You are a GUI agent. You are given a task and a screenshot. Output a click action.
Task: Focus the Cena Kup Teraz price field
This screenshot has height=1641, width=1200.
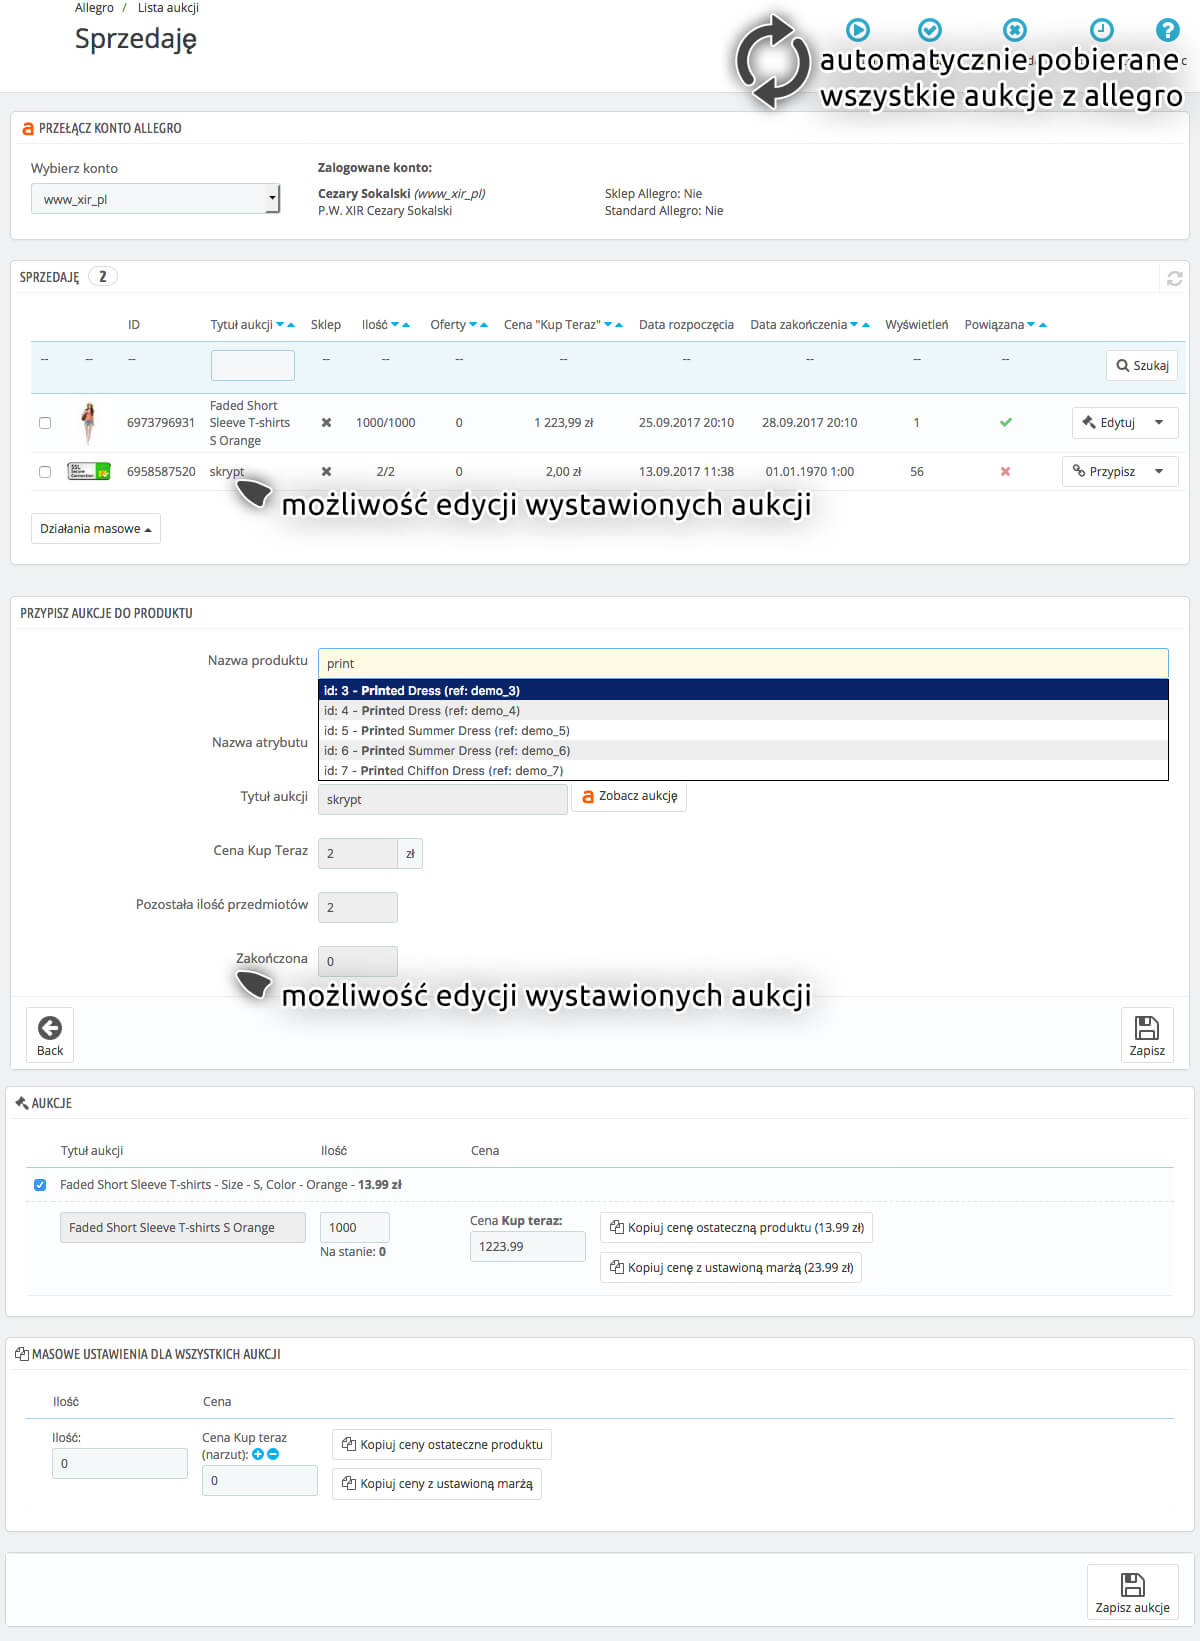pyautogui.click(x=358, y=853)
